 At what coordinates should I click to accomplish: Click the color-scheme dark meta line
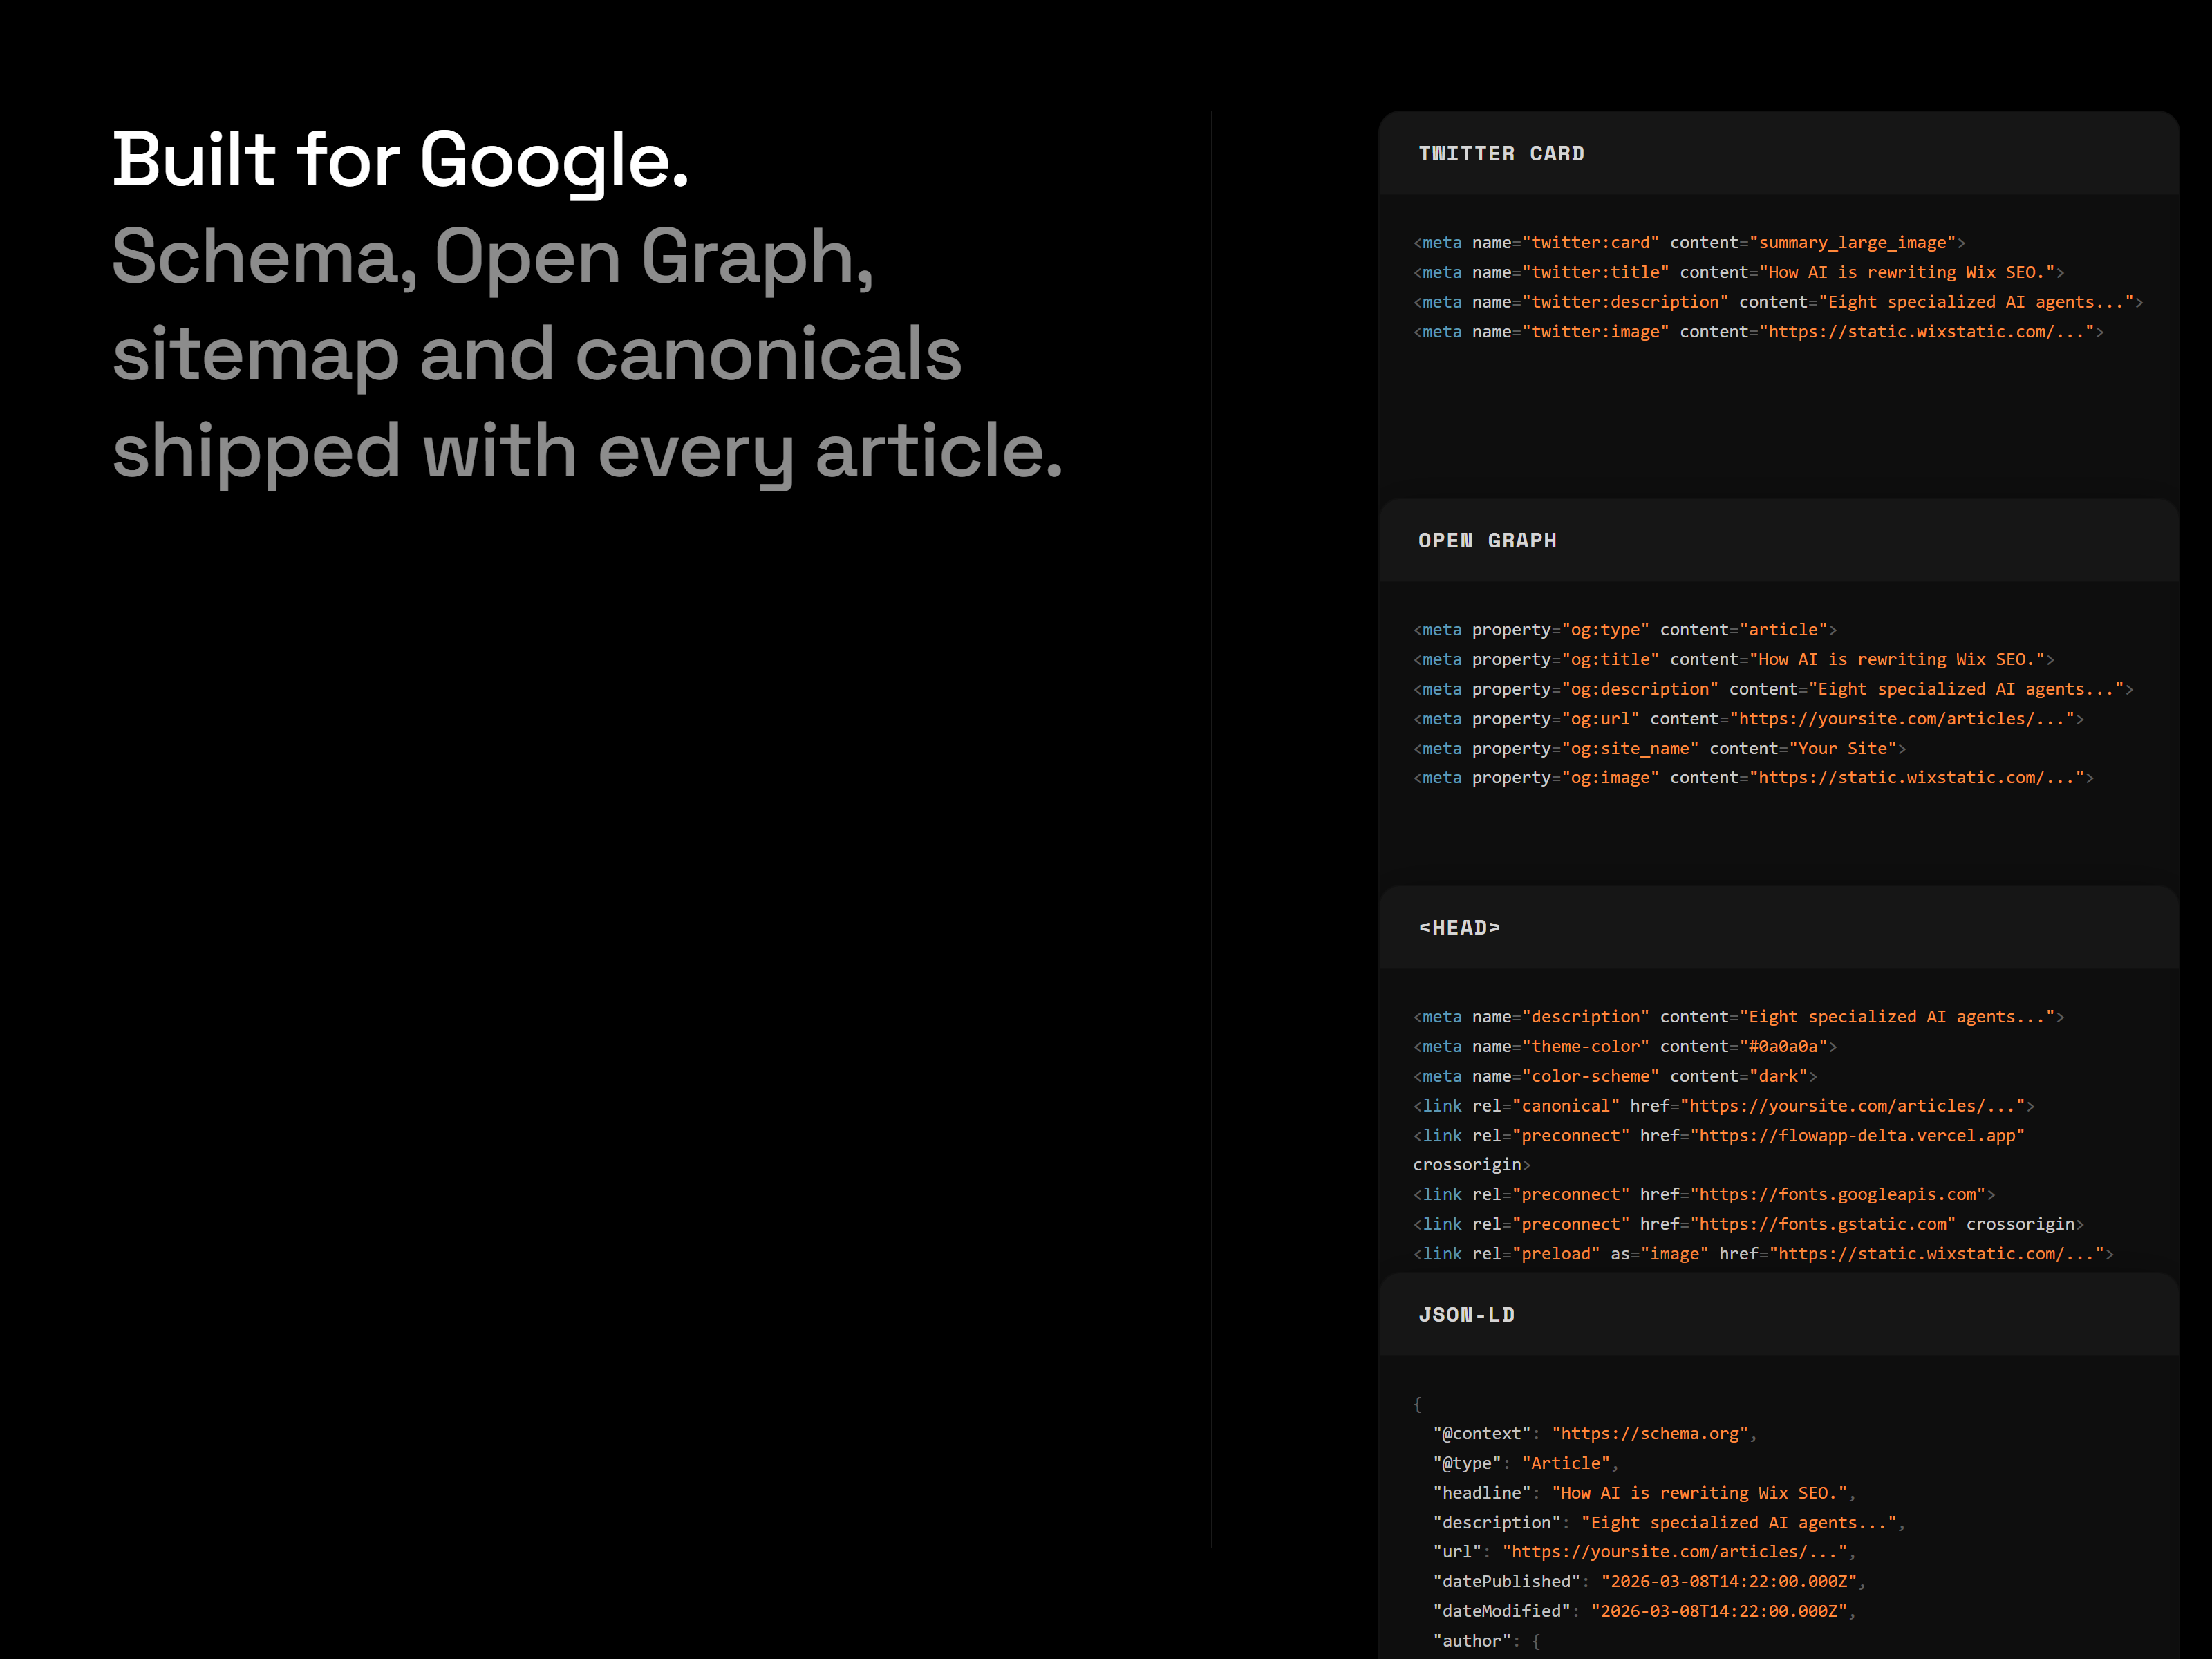[x=1615, y=1077]
